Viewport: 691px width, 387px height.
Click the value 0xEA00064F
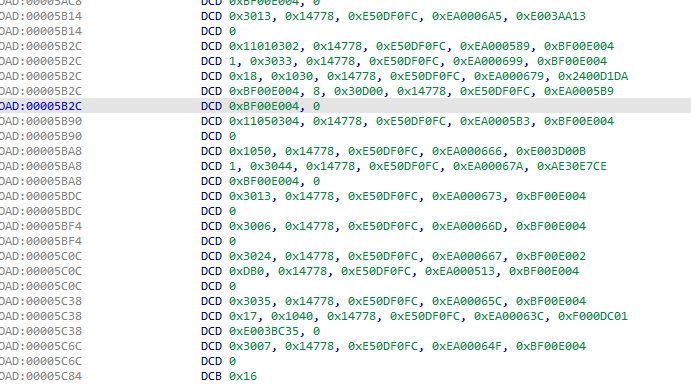click(x=466, y=346)
